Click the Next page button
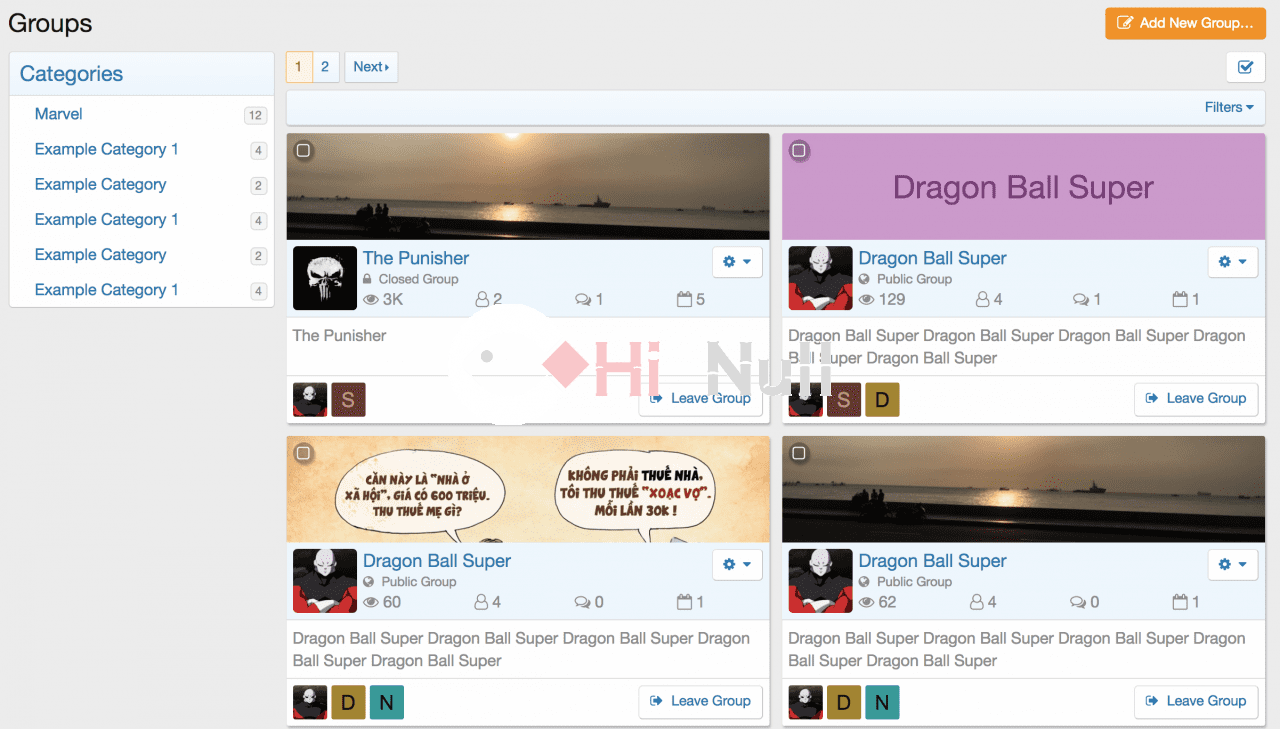This screenshot has height=729, width=1280. 371,67
